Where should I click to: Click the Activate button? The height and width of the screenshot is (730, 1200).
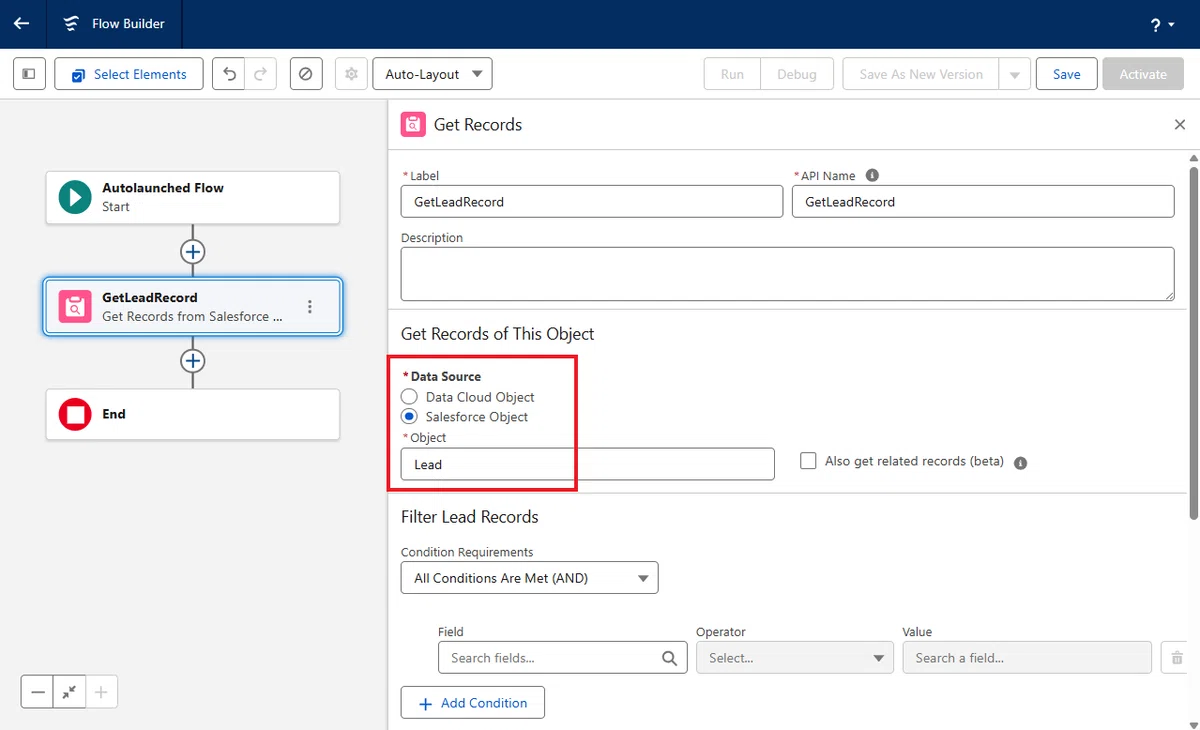click(1143, 74)
